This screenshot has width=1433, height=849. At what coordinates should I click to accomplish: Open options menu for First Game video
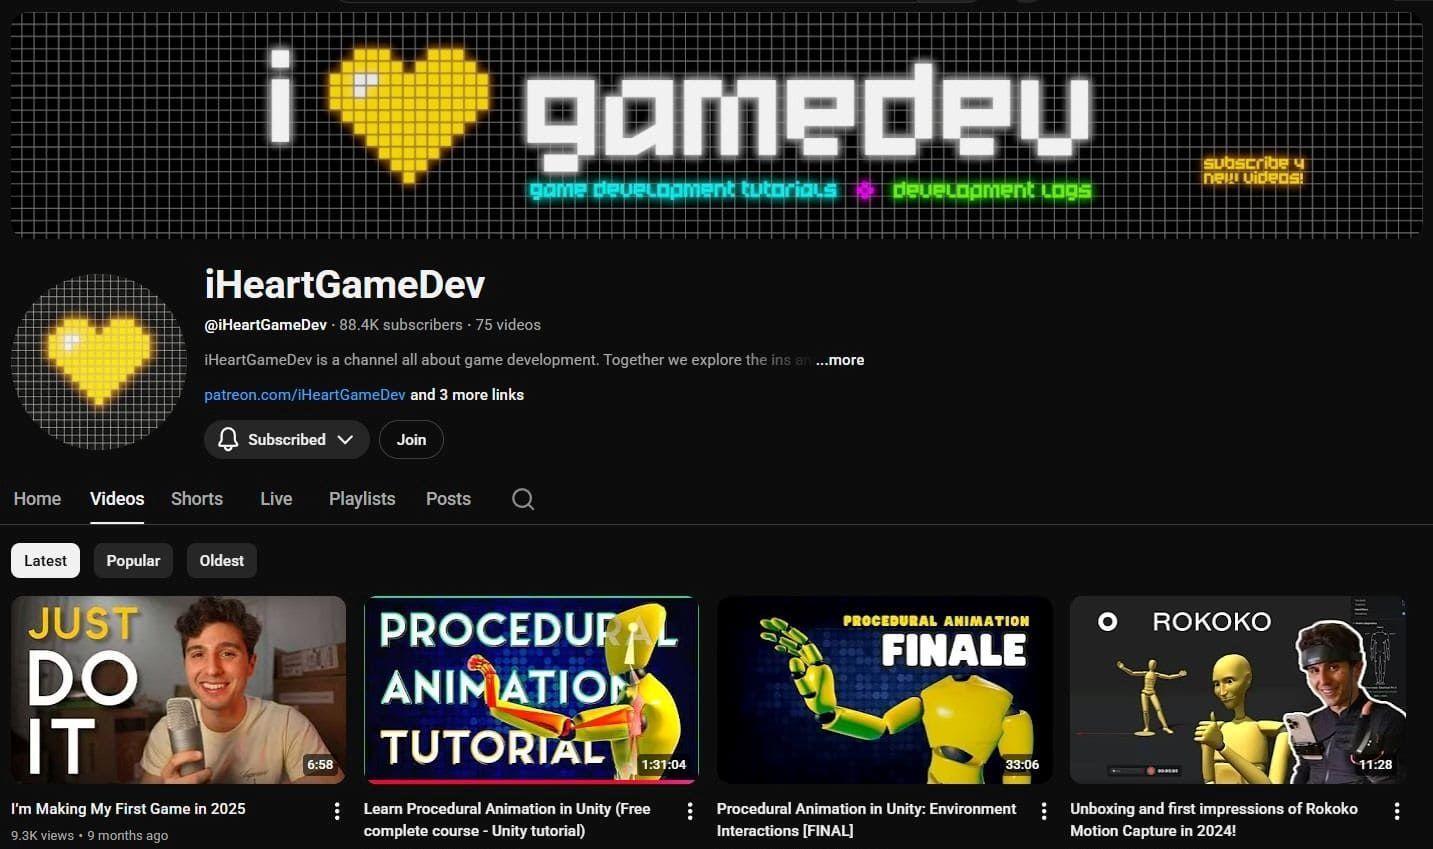pyautogui.click(x=337, y=811)
